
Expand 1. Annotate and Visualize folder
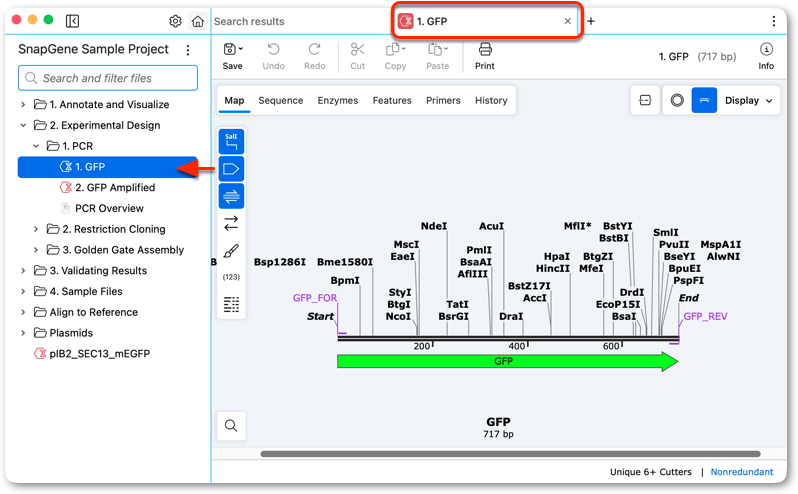click(23, 104)
